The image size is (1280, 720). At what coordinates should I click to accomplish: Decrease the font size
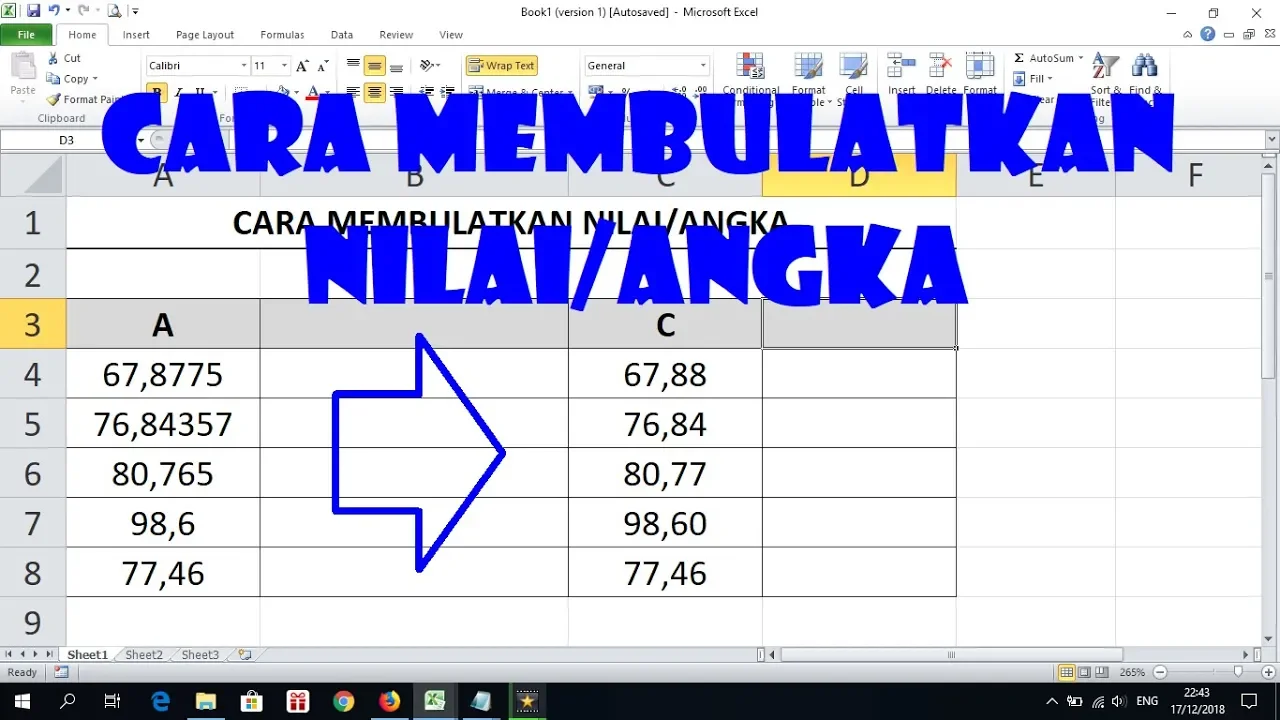(x=321, y=66)
